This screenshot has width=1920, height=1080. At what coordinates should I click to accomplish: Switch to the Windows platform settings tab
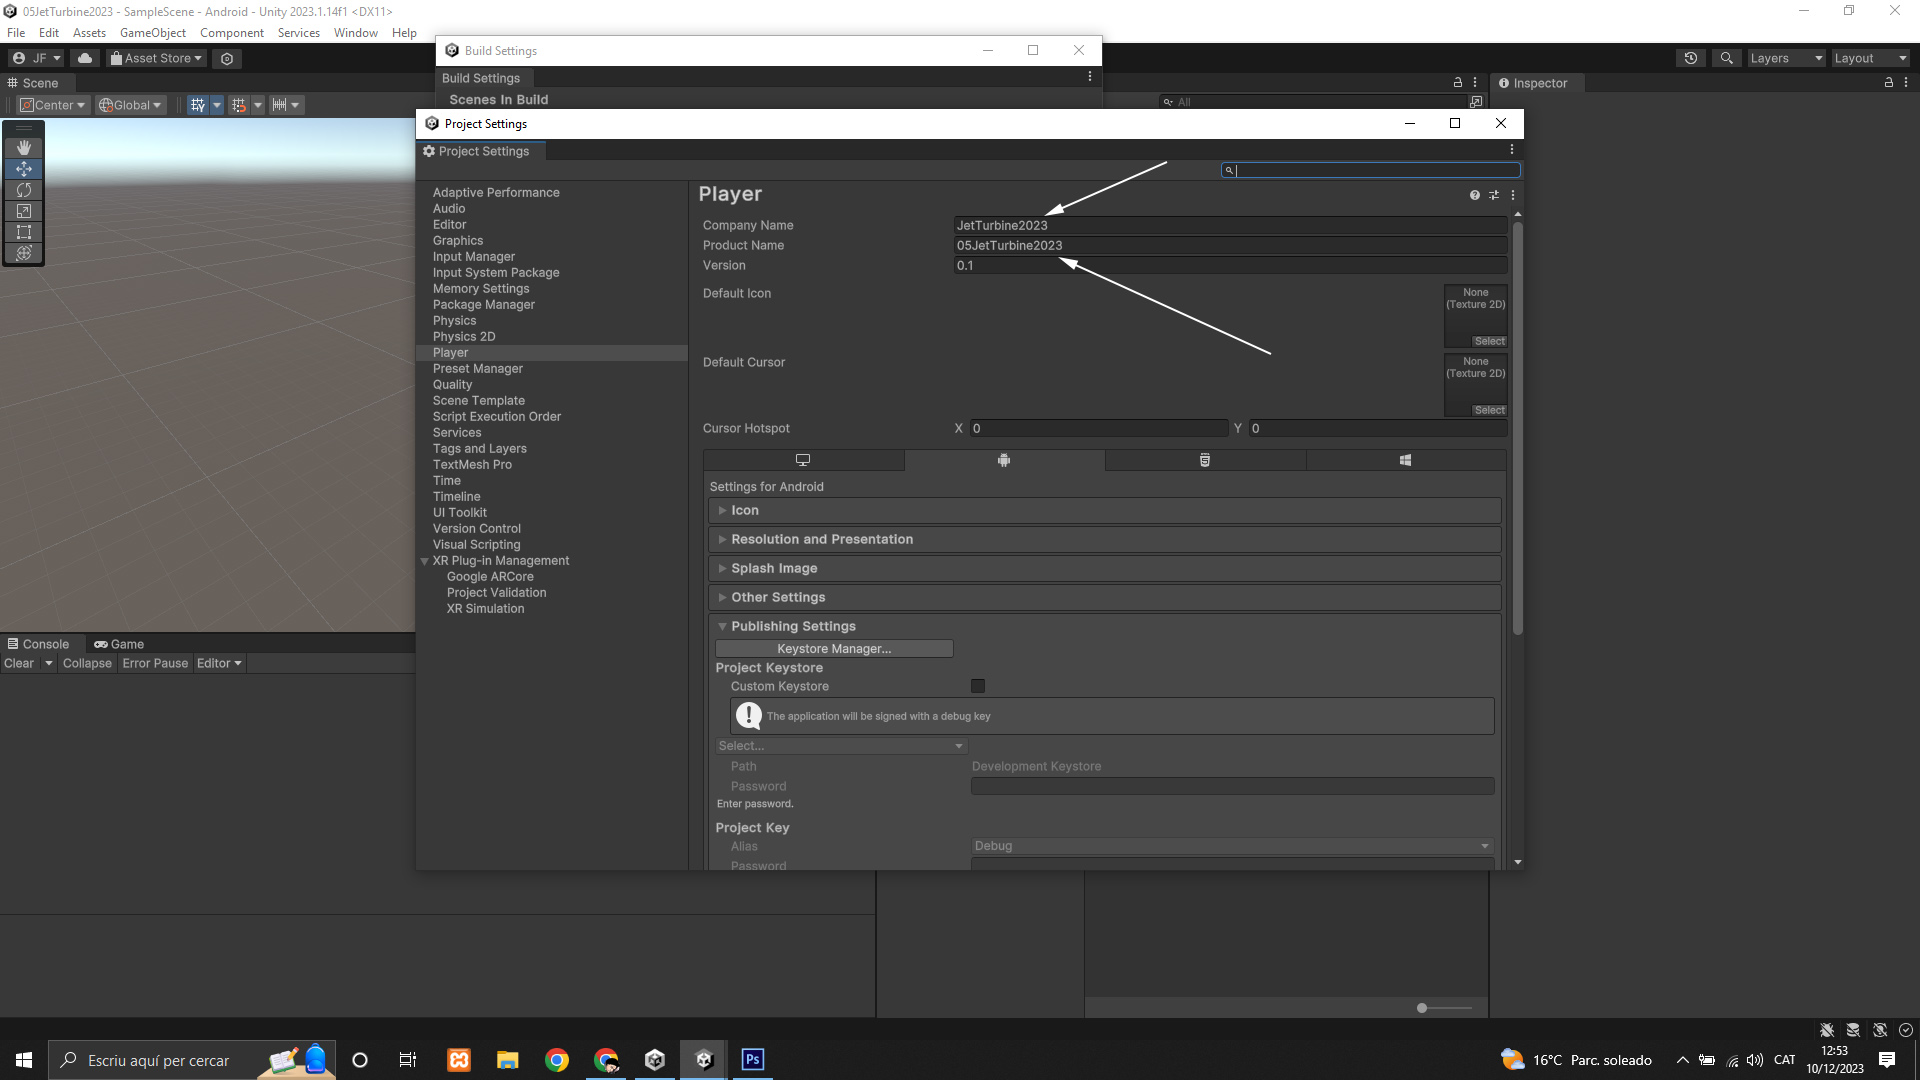click(x=1405, y=460)
